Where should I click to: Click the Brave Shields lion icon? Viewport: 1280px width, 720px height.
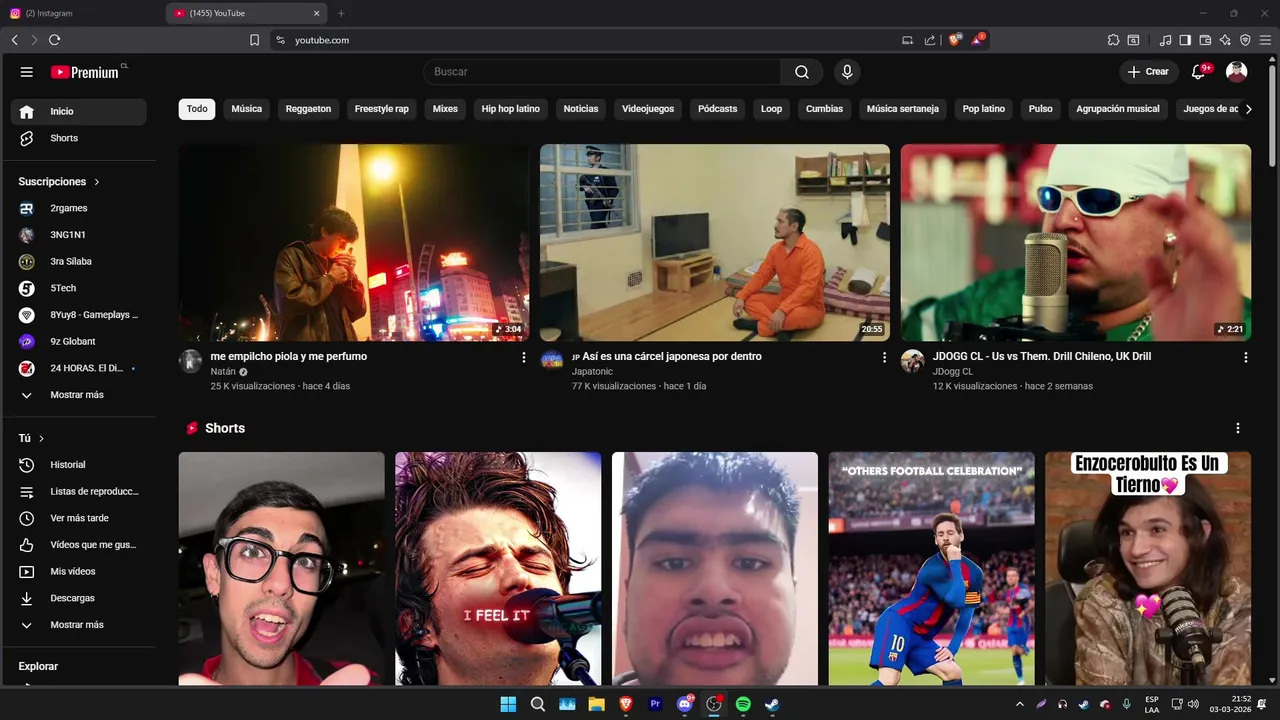click(955, 40)
